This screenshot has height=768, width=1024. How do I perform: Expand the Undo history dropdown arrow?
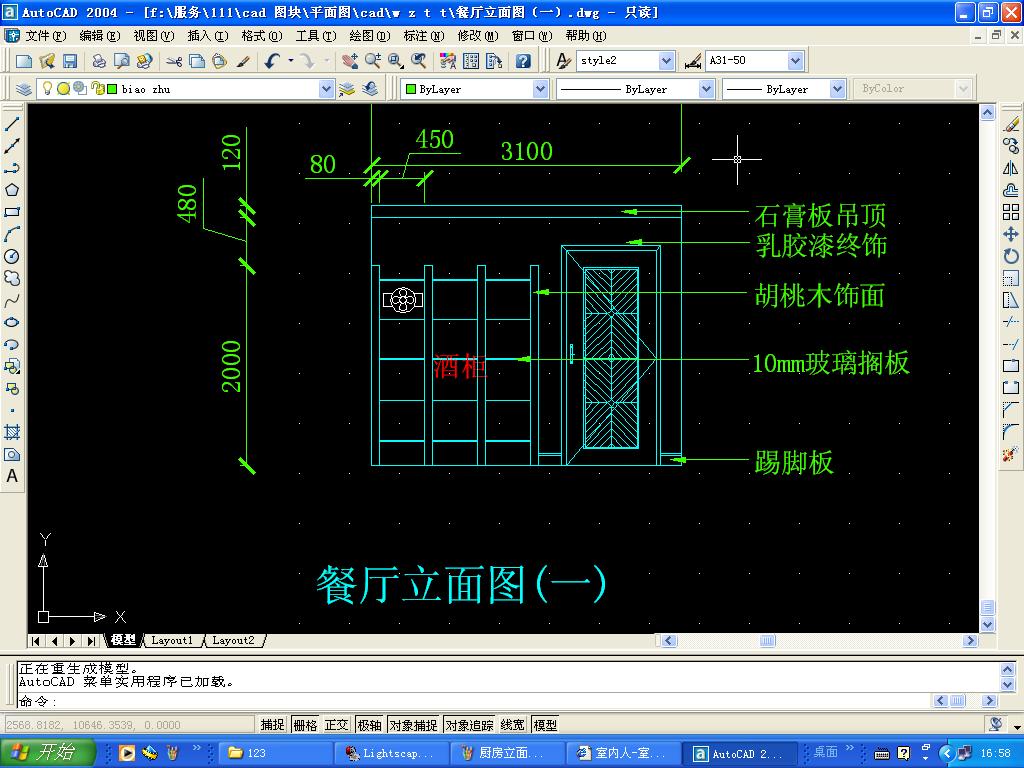click(x=291, y=61)
